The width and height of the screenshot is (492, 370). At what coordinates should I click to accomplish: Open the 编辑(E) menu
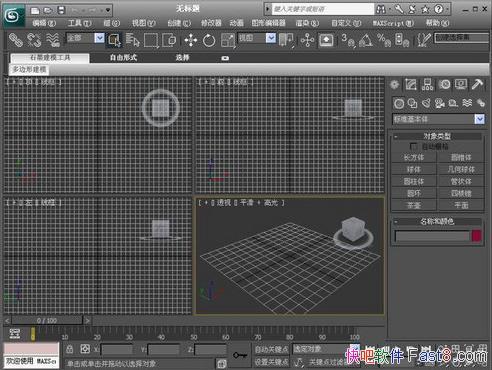tap(44, 23)
